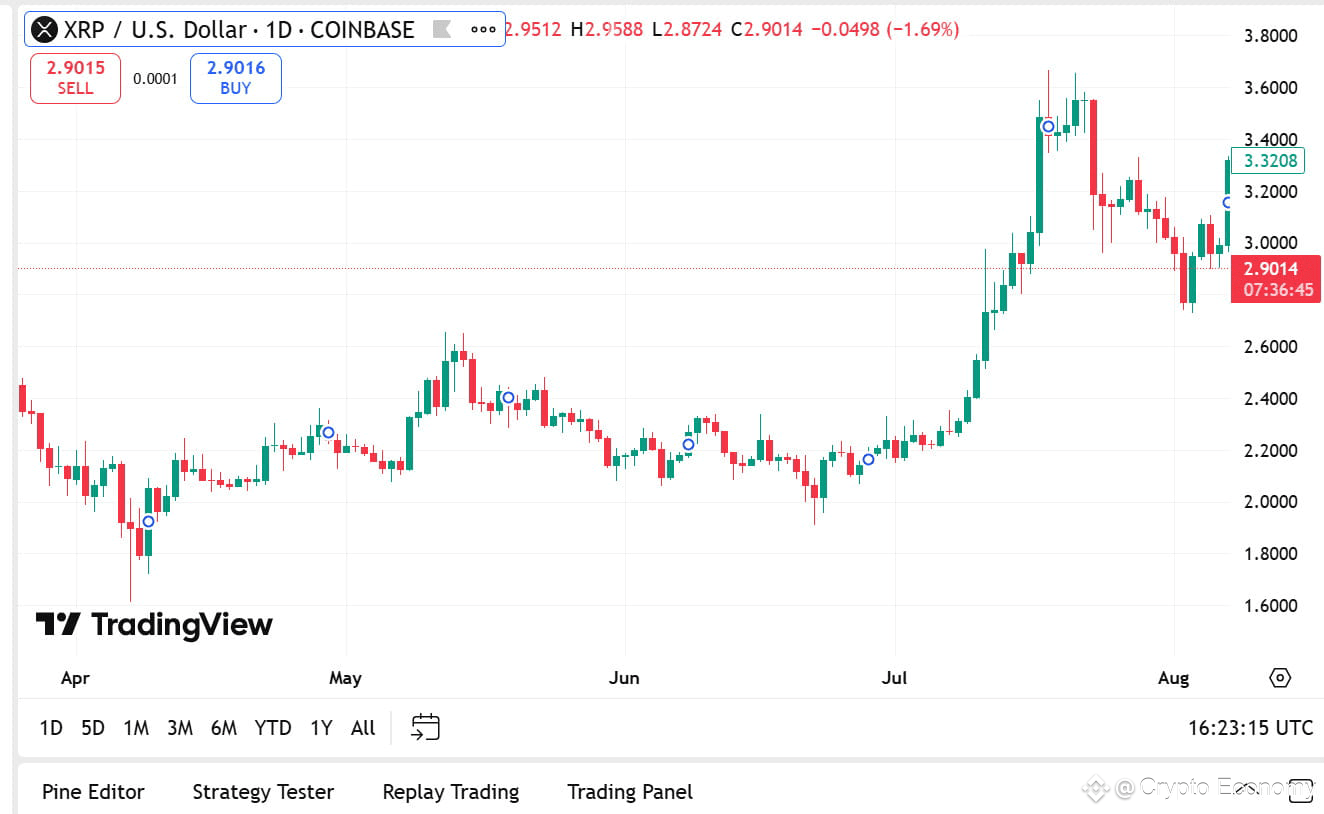Click the XRP coin logo icon

pos(44,30)
